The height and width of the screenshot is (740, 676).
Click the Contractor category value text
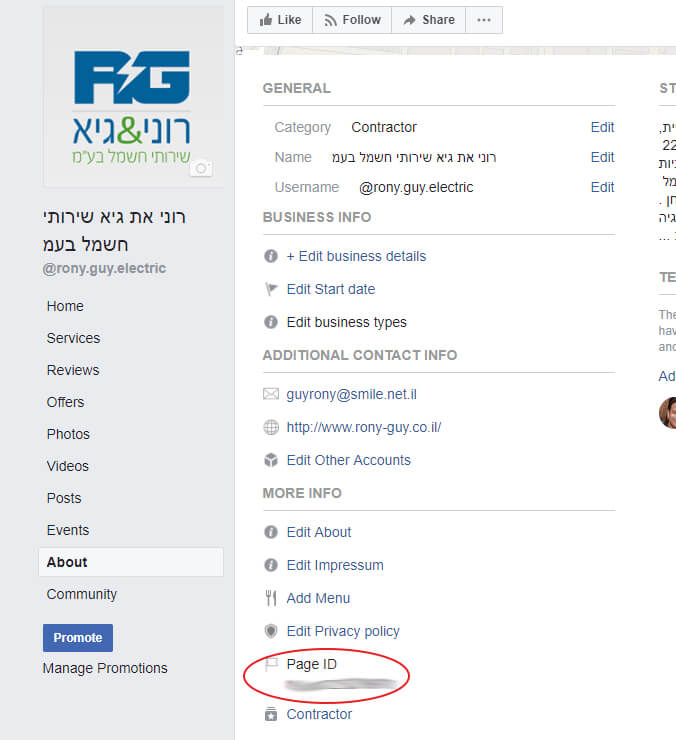pyautogui.click(x=384, y=127)
